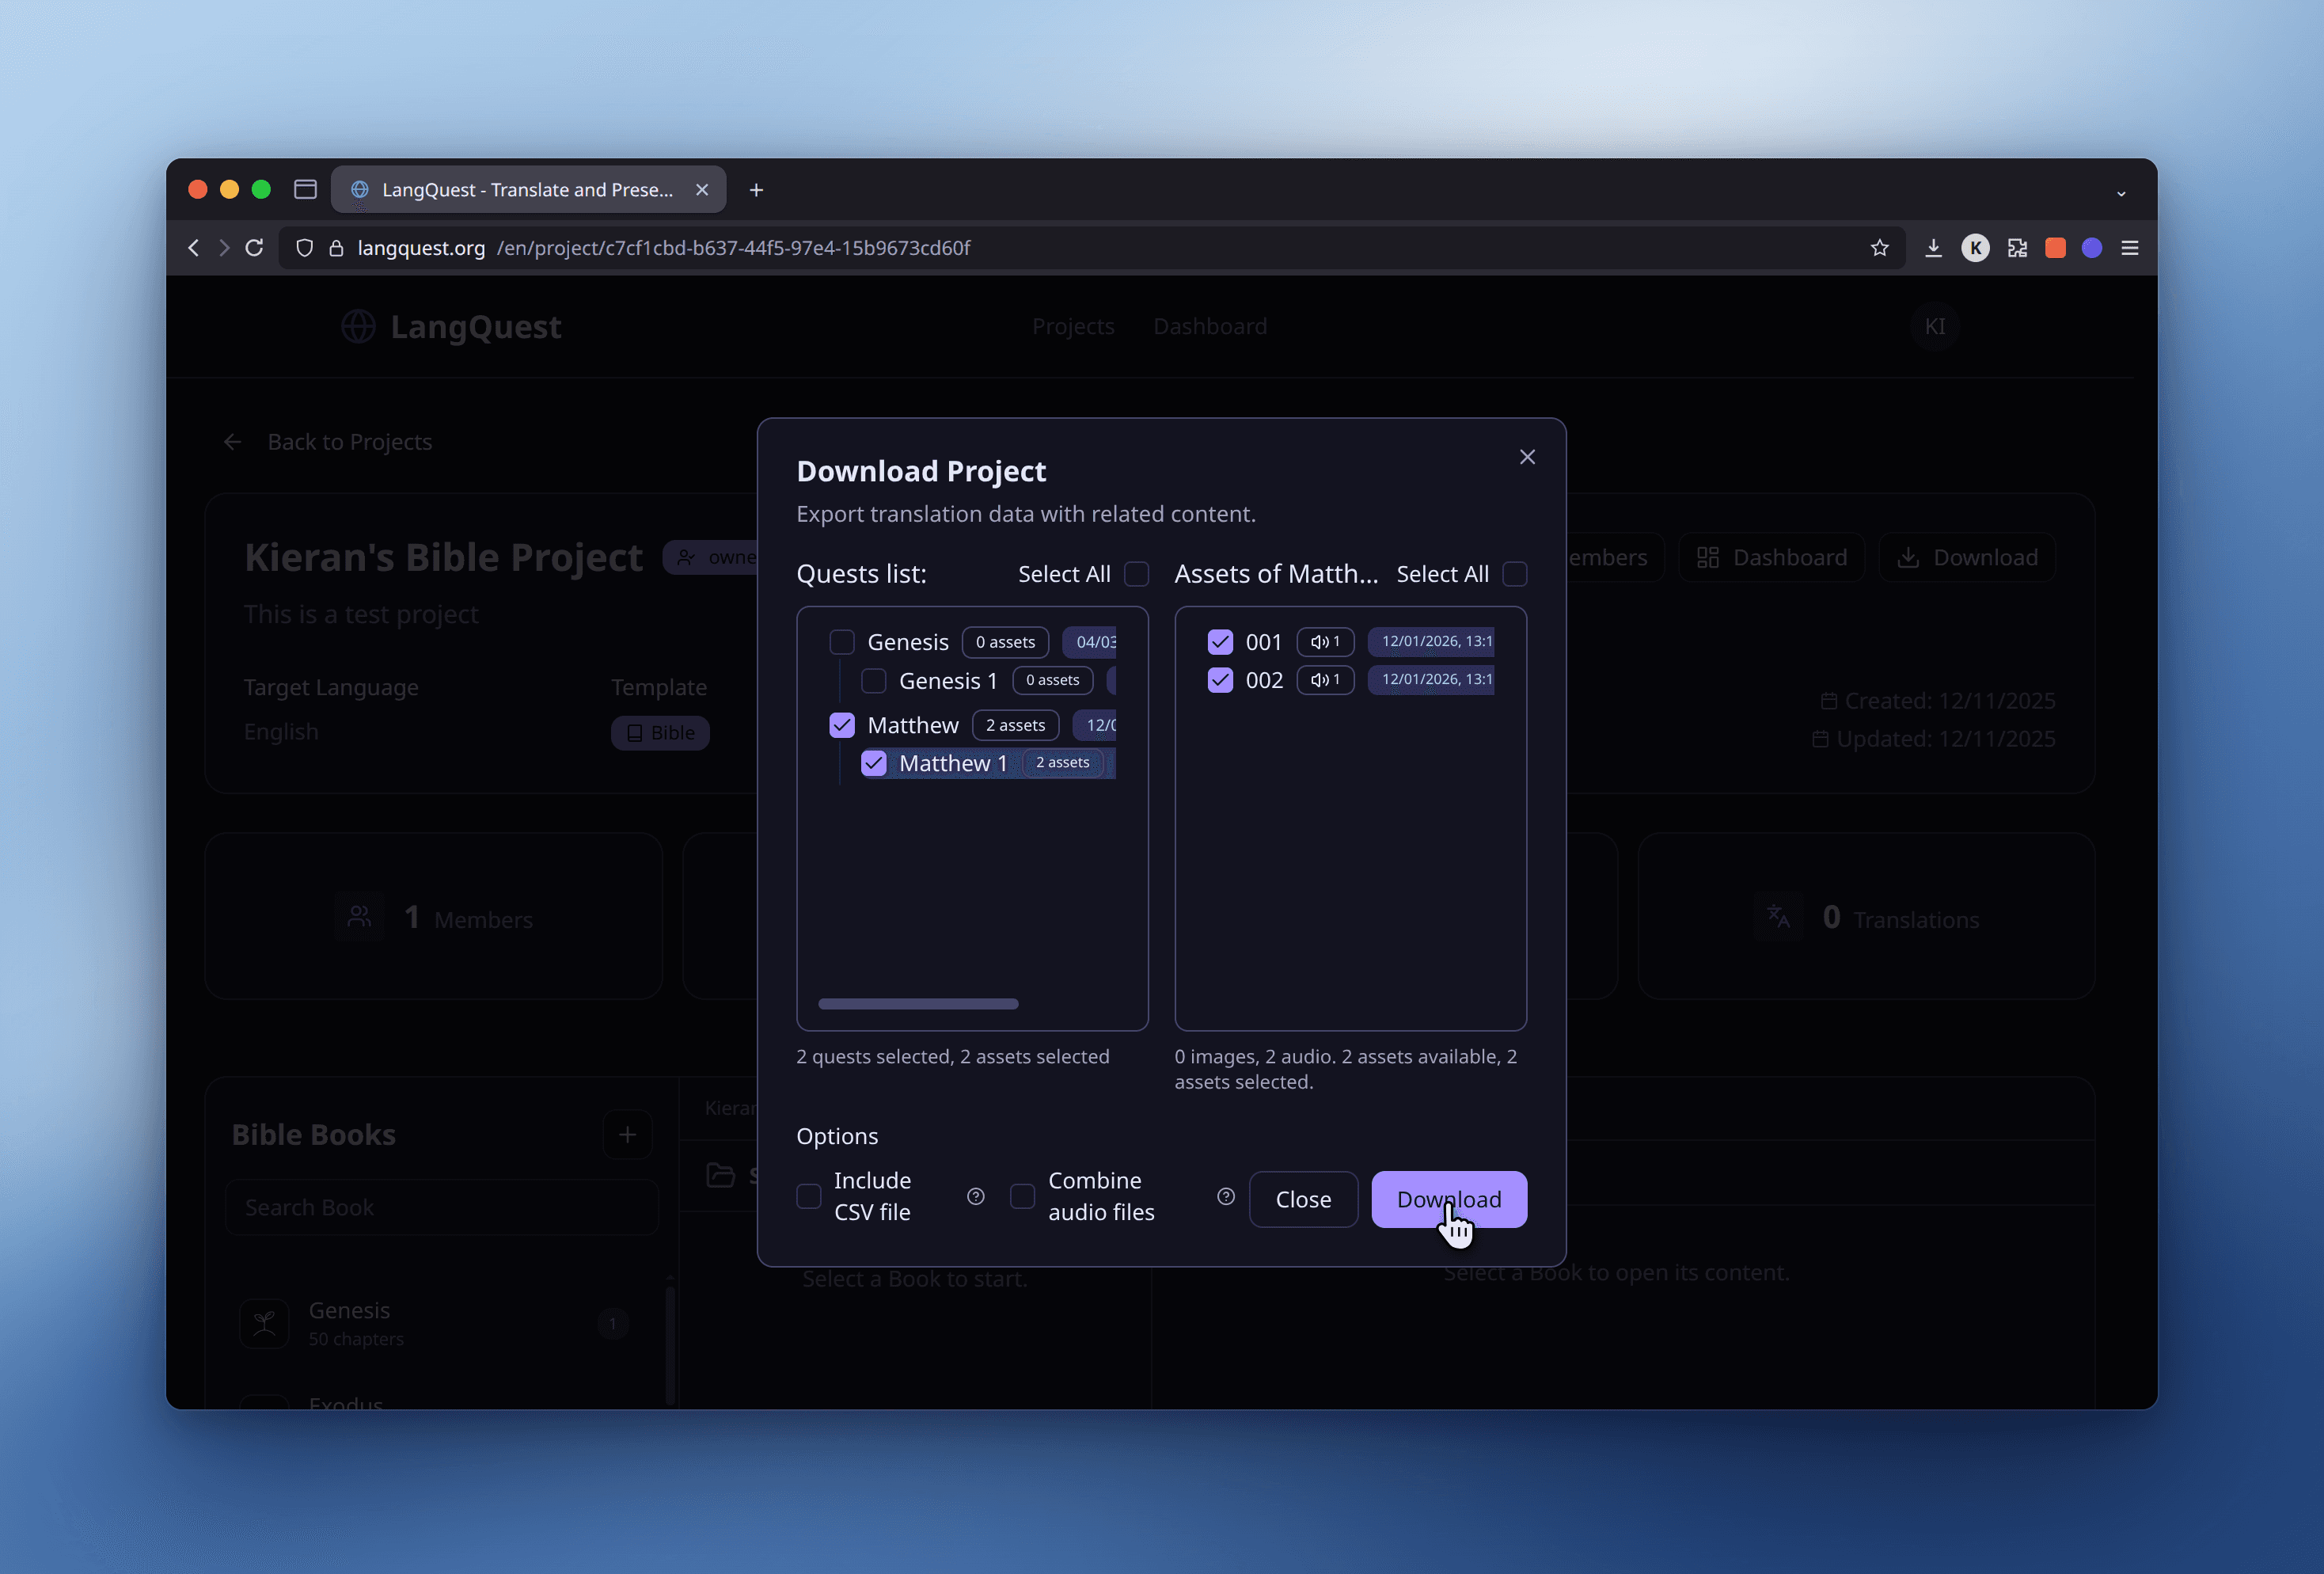2324x1574 pixels.
Task: Click the project Dashboard button
Action: tap(1771, 558)
